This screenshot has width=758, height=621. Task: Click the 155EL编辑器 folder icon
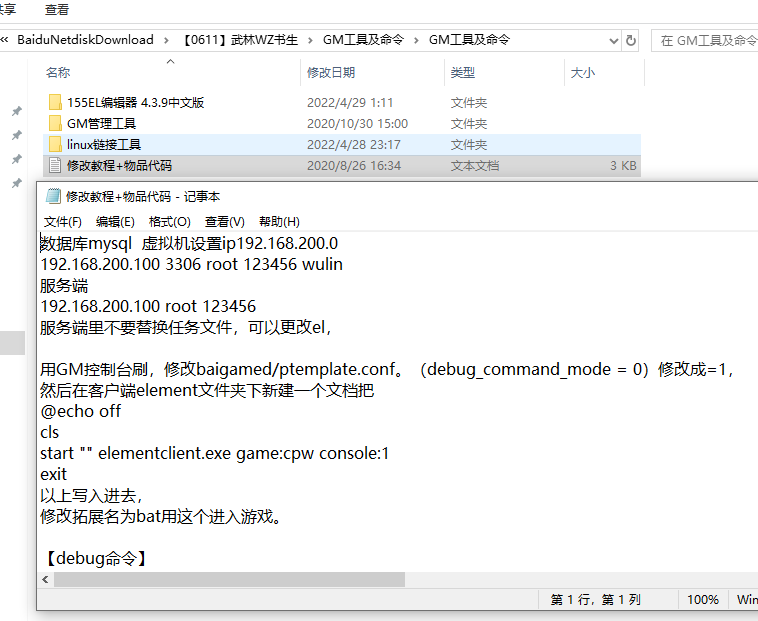pyautogui.click(x=55, y=102)
